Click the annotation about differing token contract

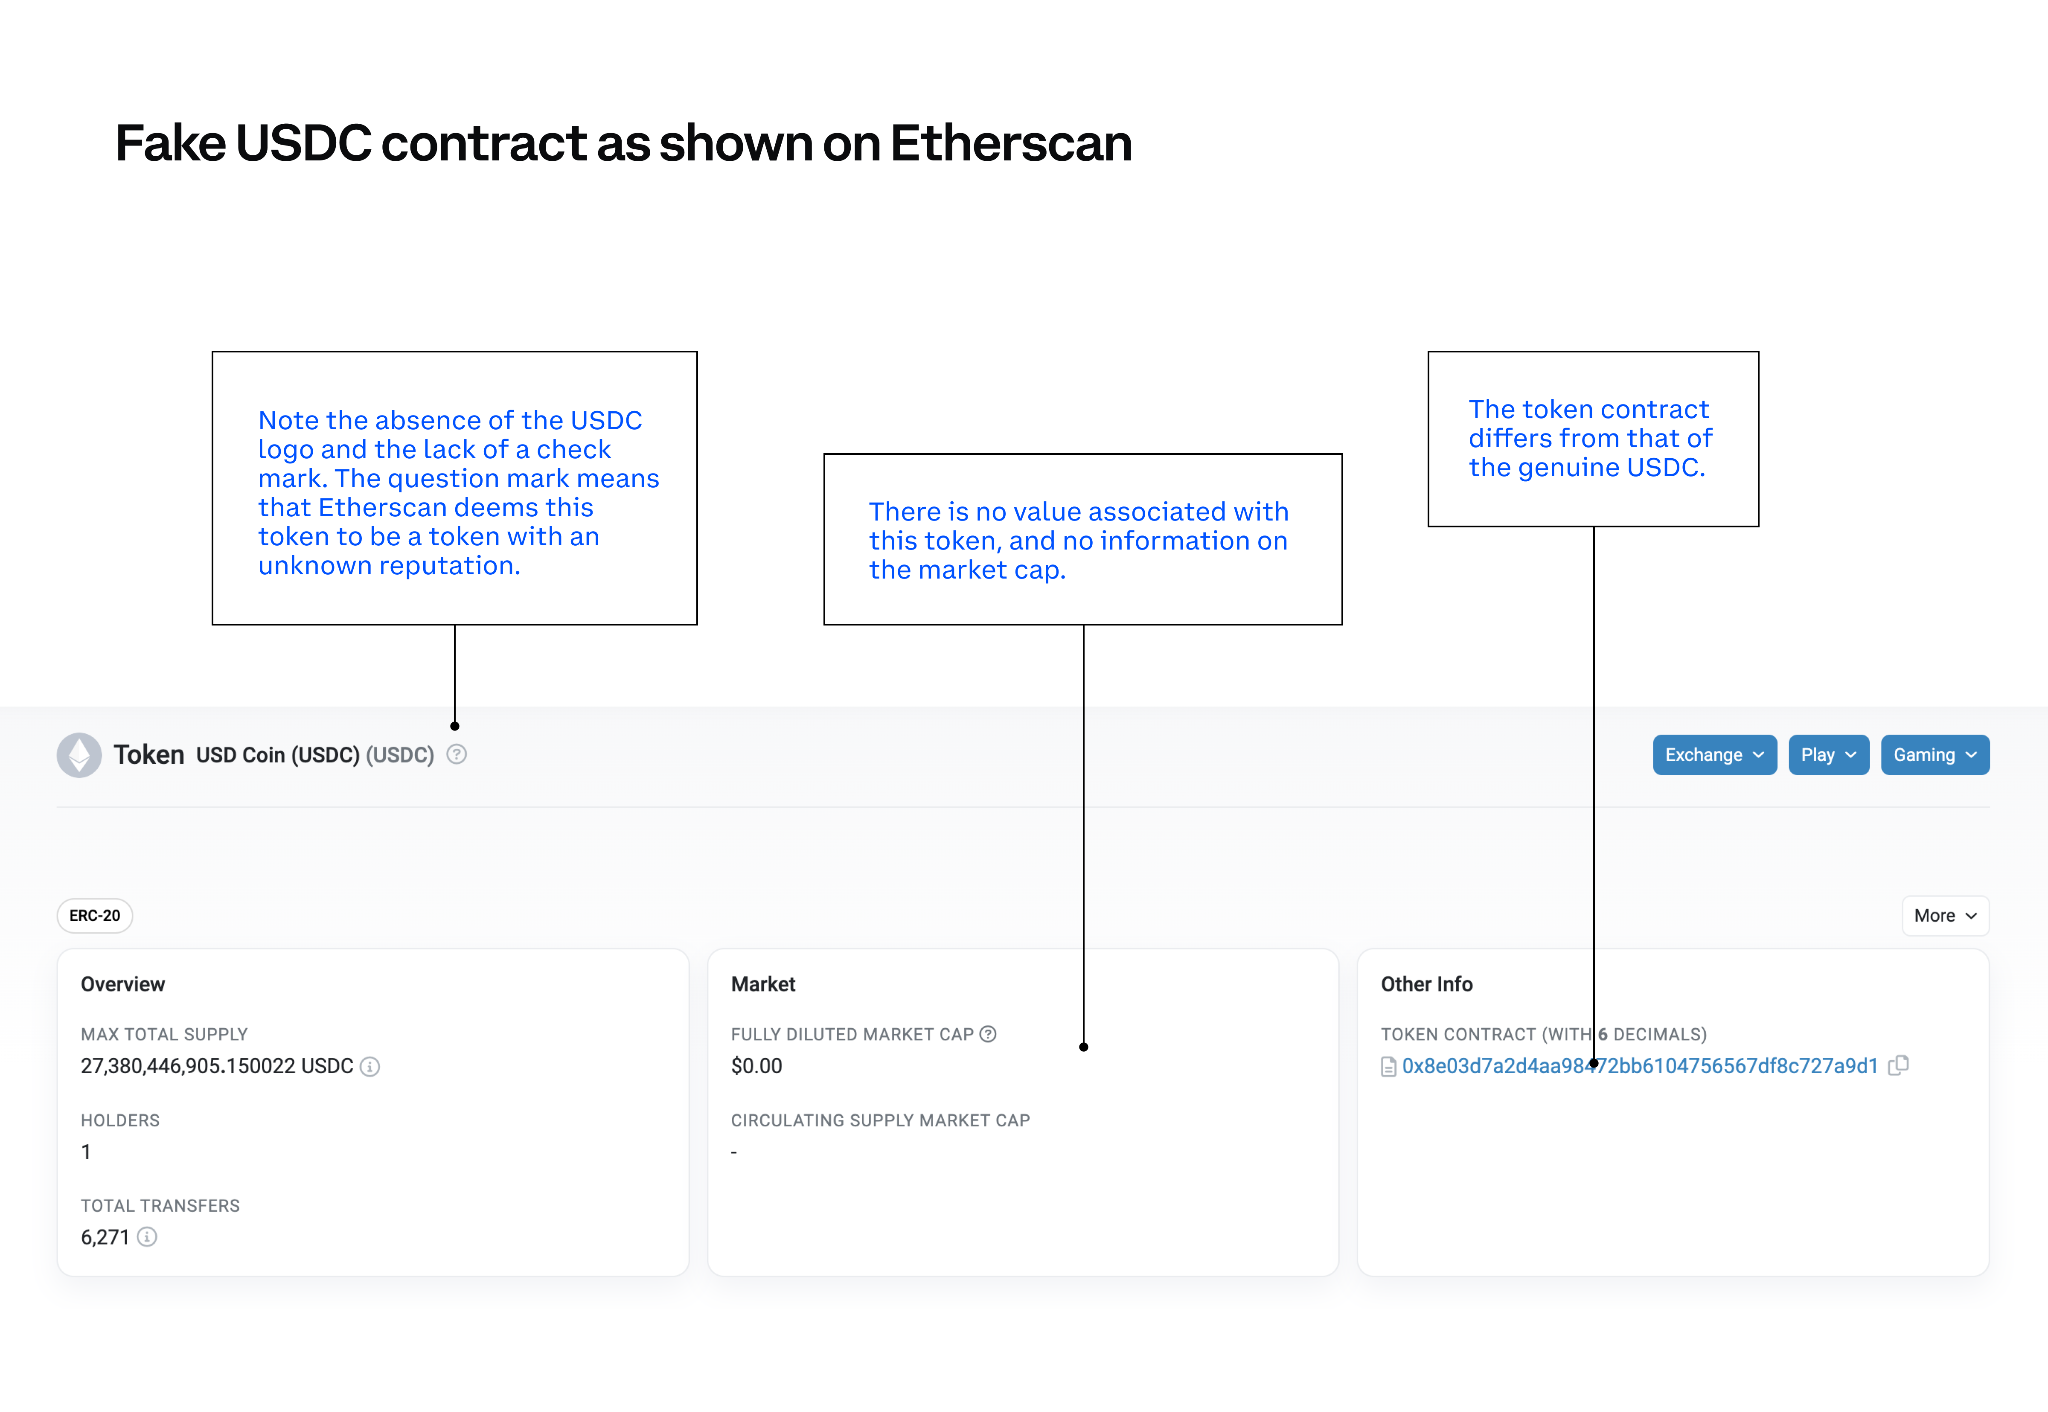point(1592,438)
